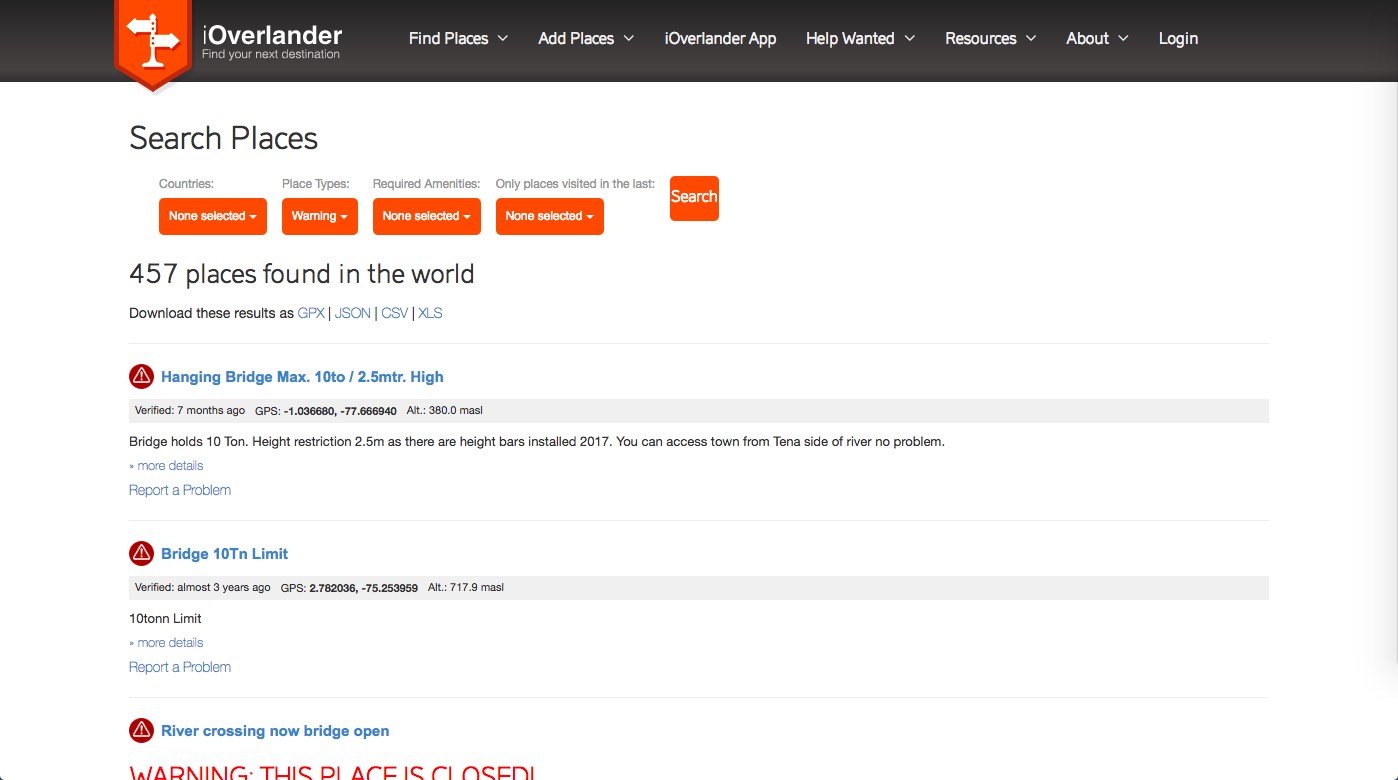Click the '10tonn Limit' description text
The image size is (1398, 780).
(x=165, y=619)
